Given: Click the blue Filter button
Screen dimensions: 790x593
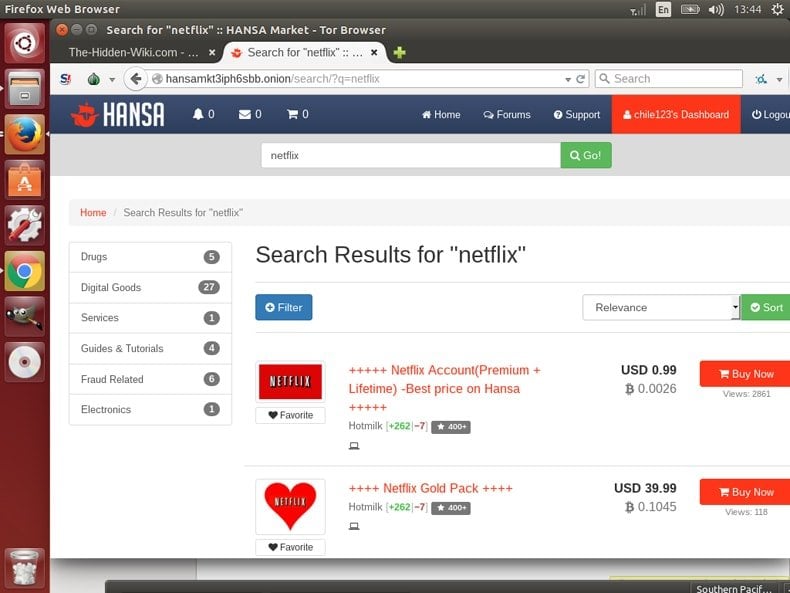Looking at the screenshot, I should 284,307.
